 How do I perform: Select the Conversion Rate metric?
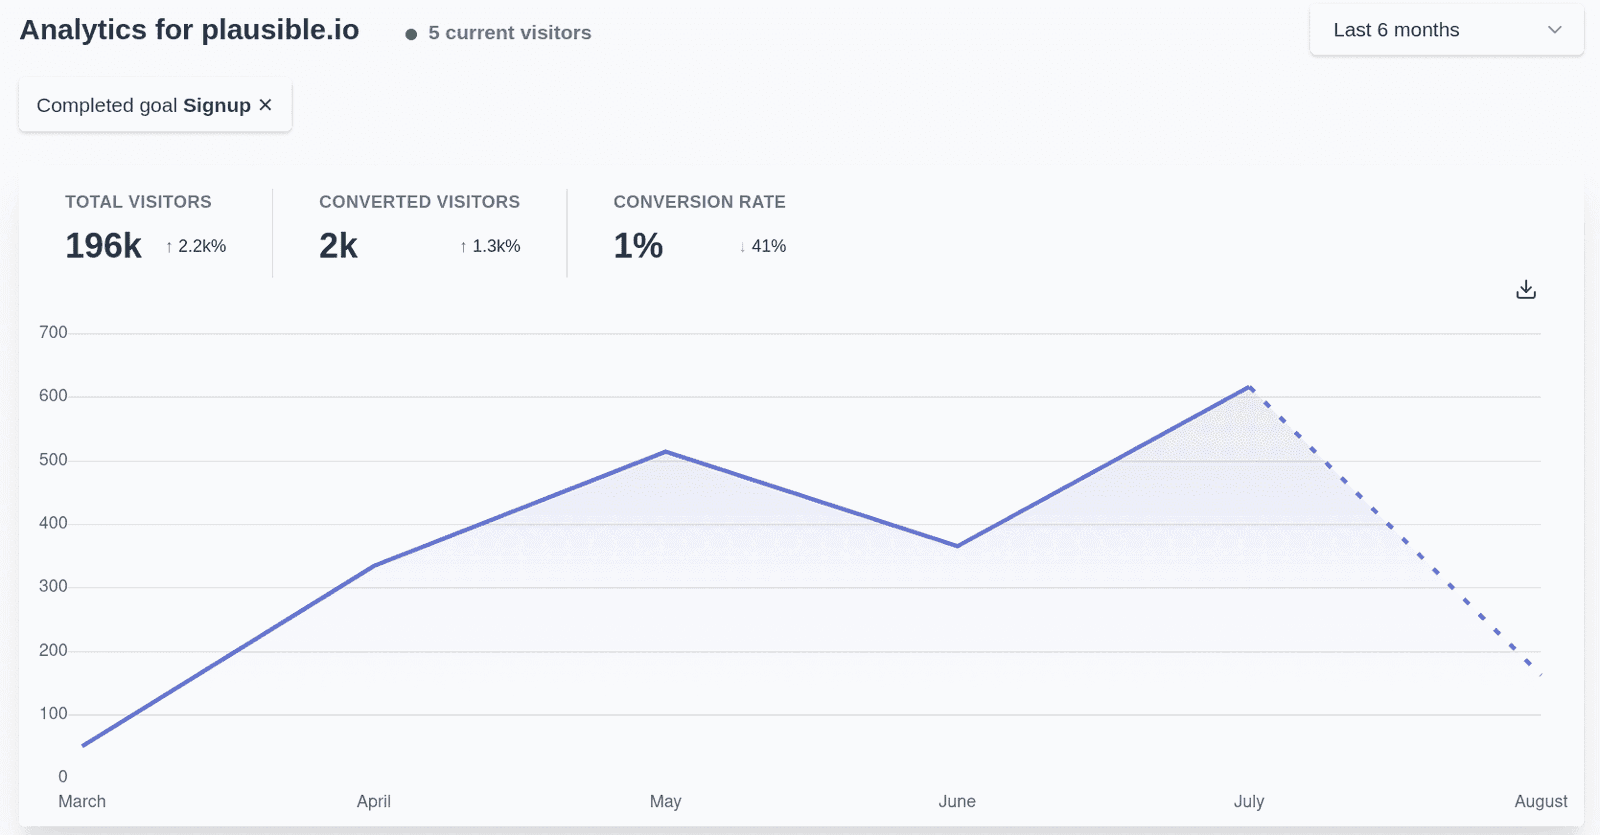pyautogui.click(x=699, y=230)
